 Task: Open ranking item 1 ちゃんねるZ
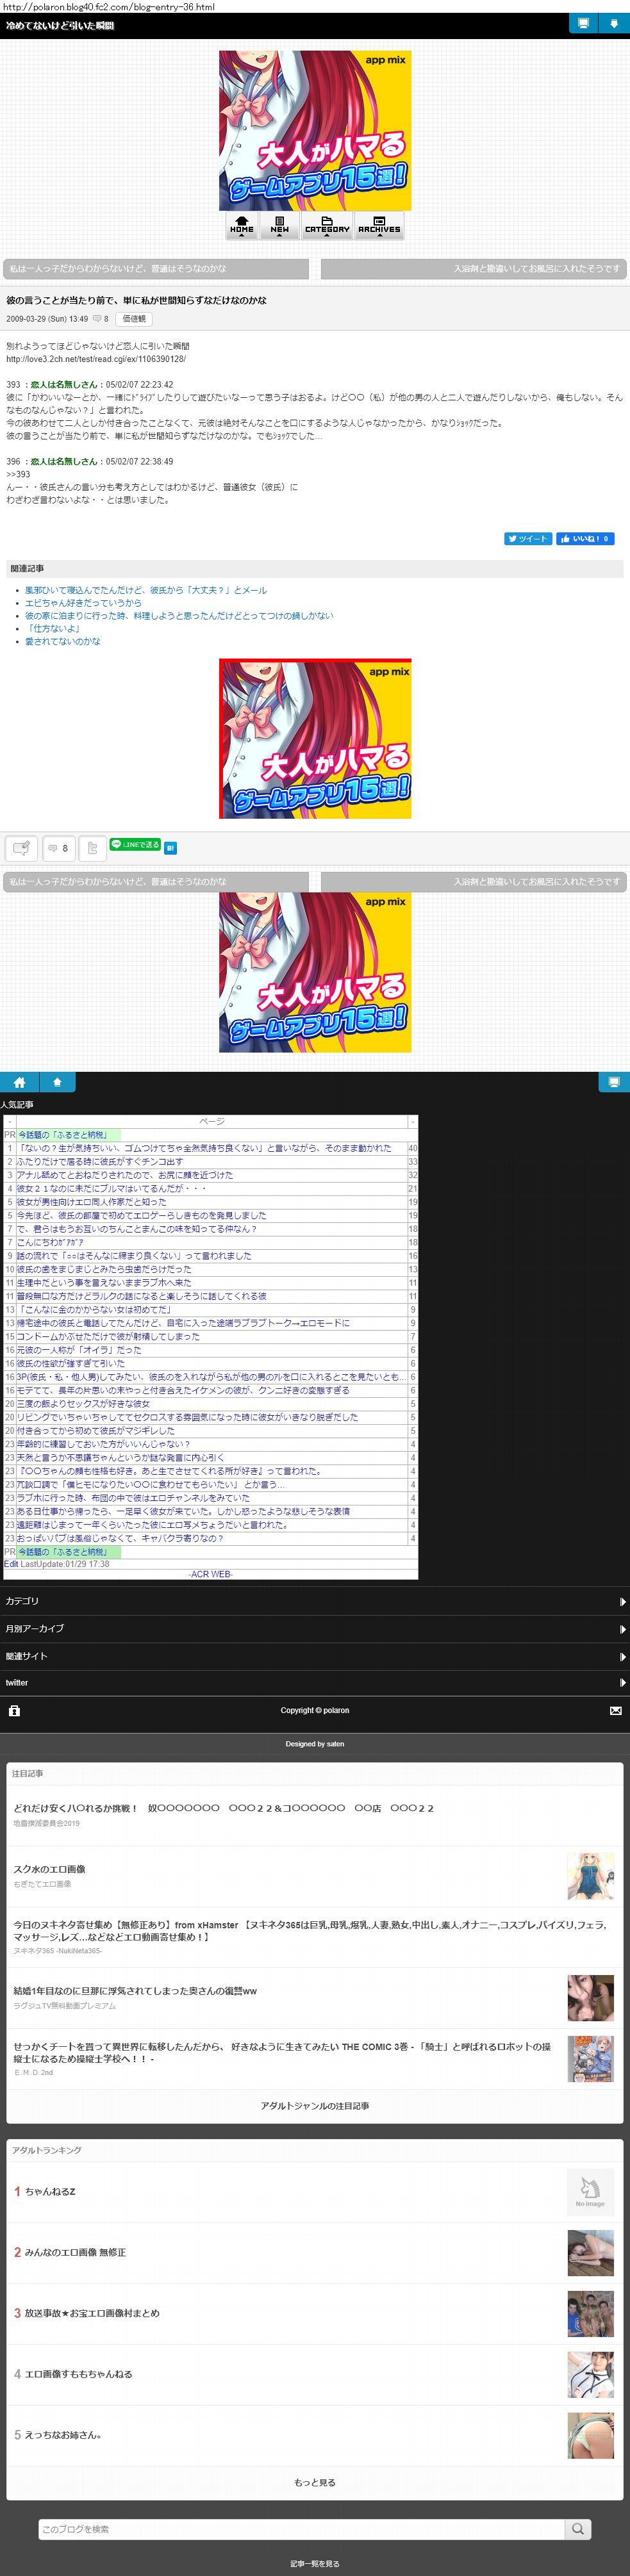point(50,2191)
